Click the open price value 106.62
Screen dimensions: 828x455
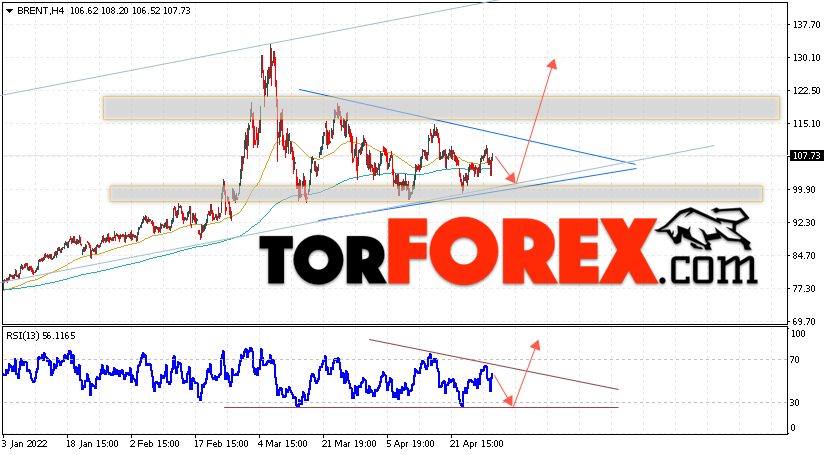82,11
